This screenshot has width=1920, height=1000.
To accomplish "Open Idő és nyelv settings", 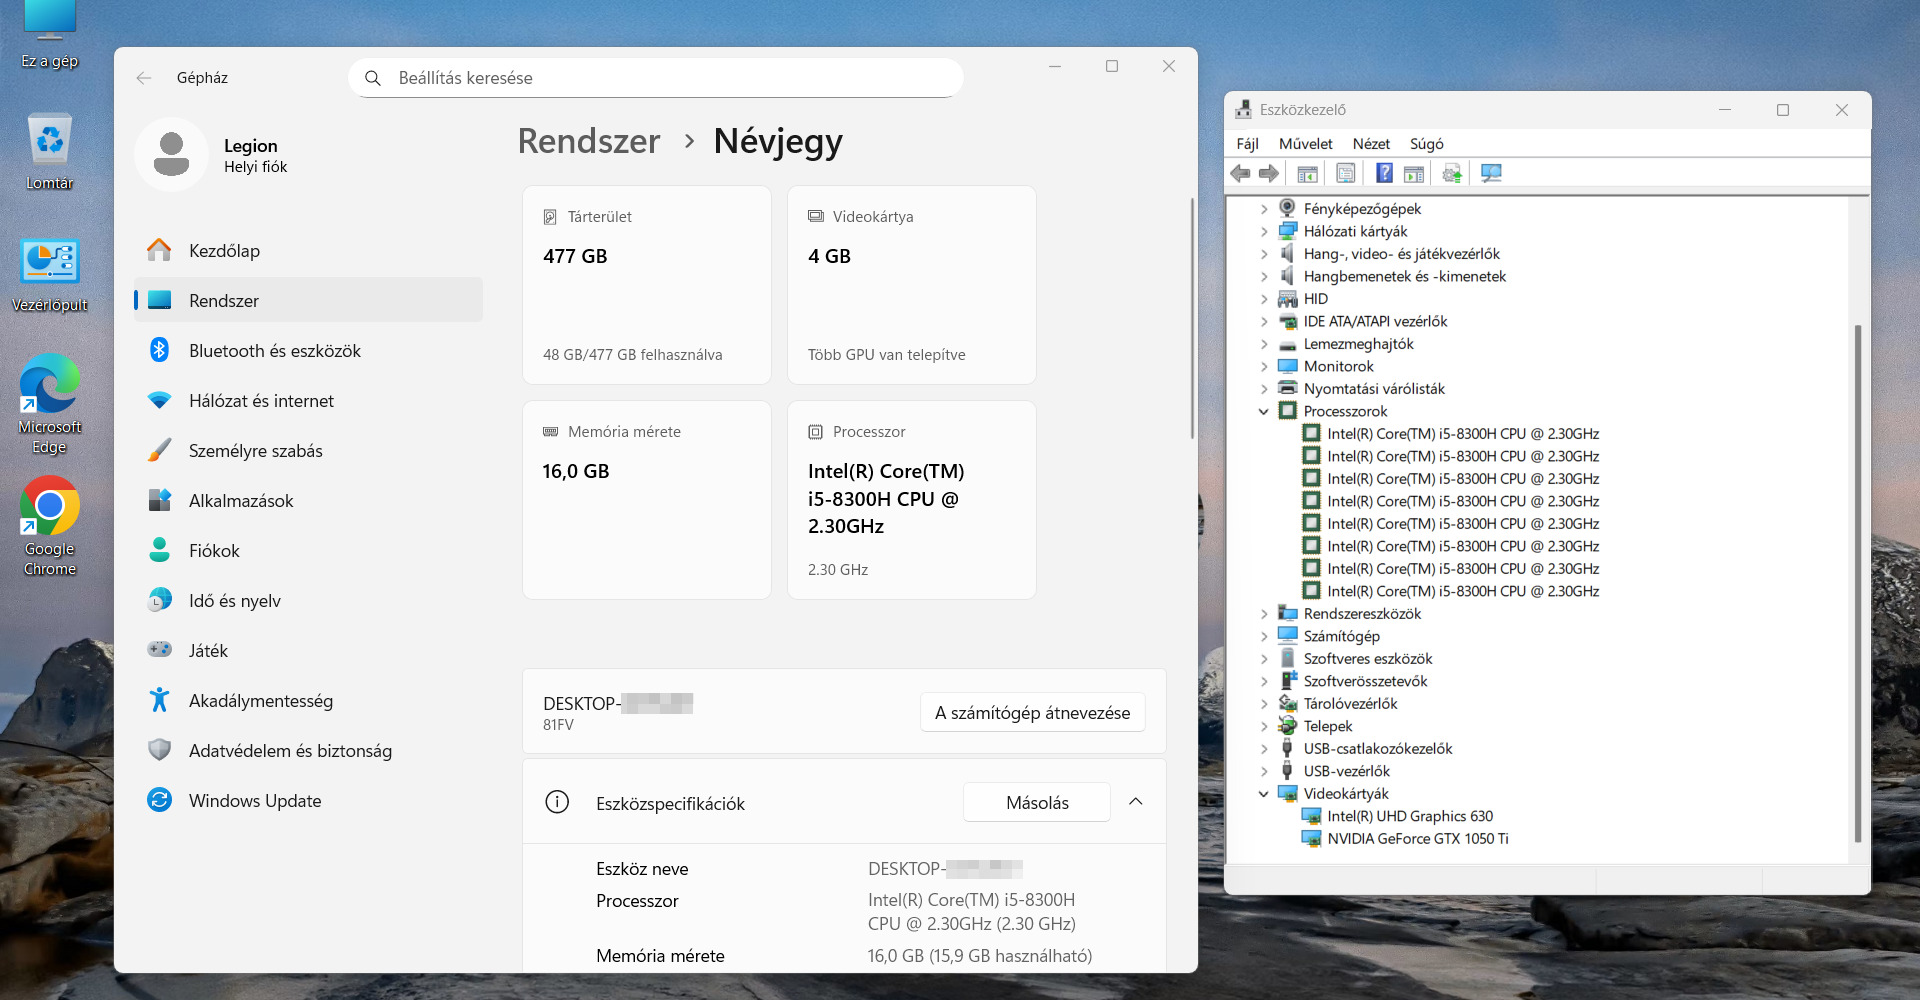I will (308, 601).
